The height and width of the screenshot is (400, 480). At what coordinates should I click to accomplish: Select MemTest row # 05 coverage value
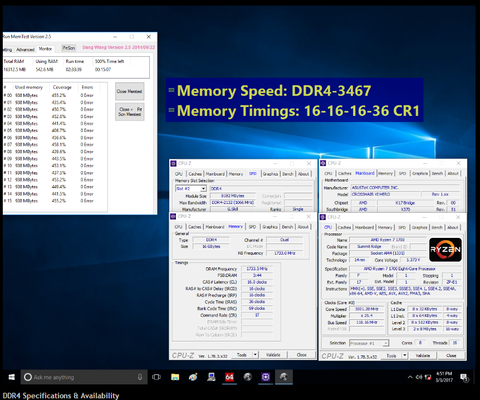click(x=59, y=130)
